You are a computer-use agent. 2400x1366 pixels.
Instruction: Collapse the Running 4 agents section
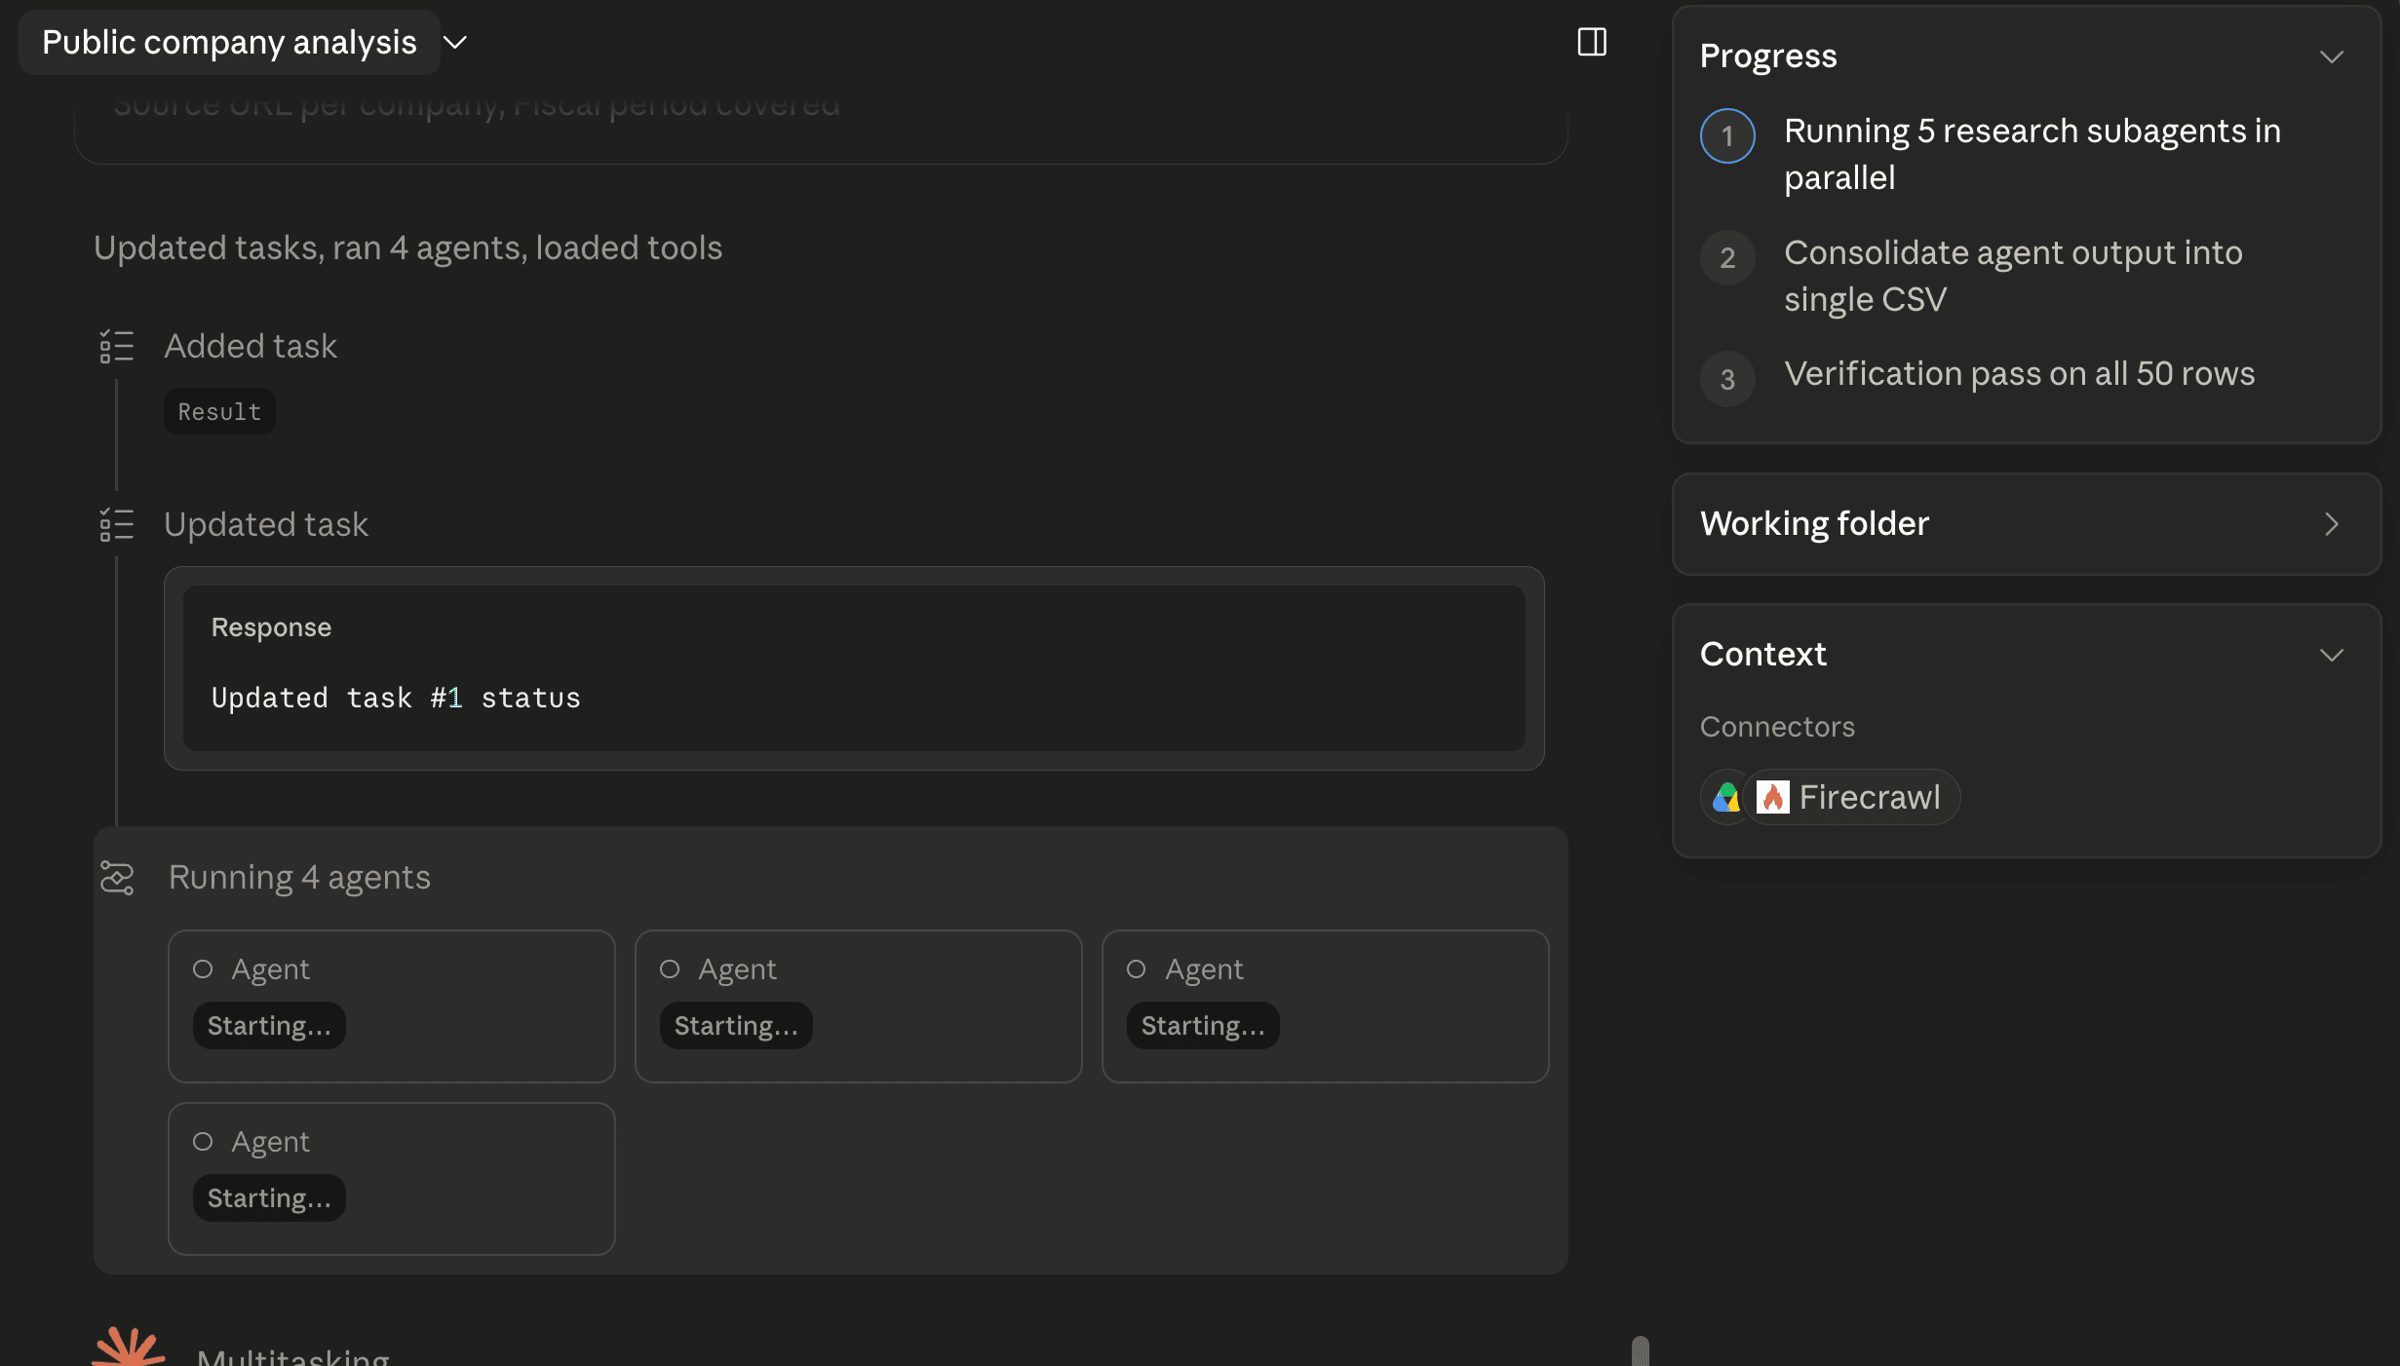click(299, 877)
